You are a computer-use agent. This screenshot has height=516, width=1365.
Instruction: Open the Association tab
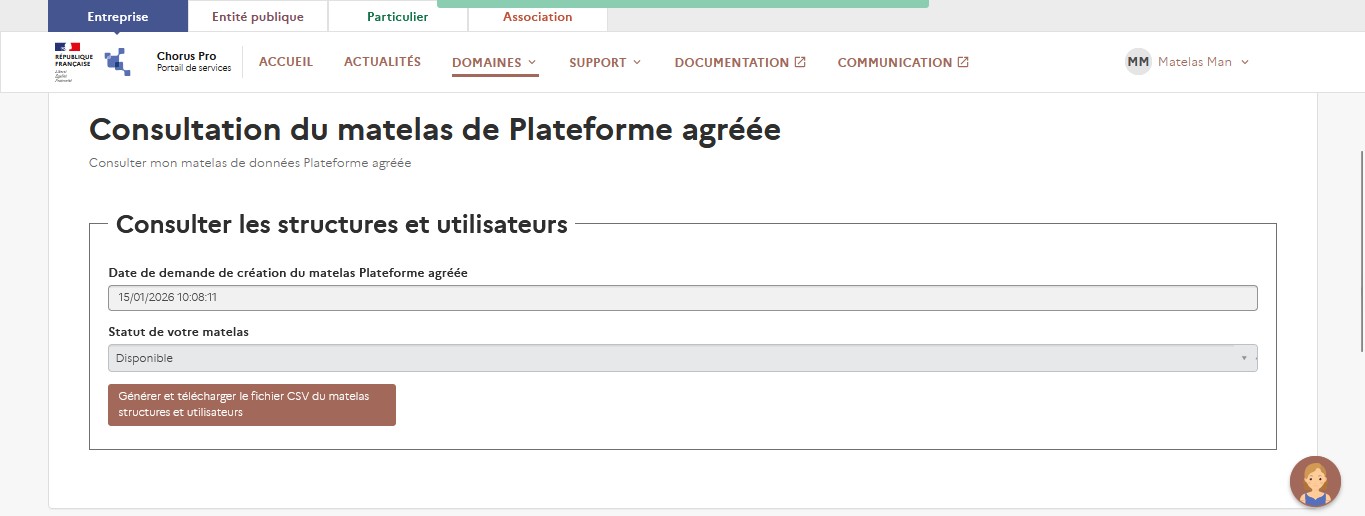[x=537, y=17]
